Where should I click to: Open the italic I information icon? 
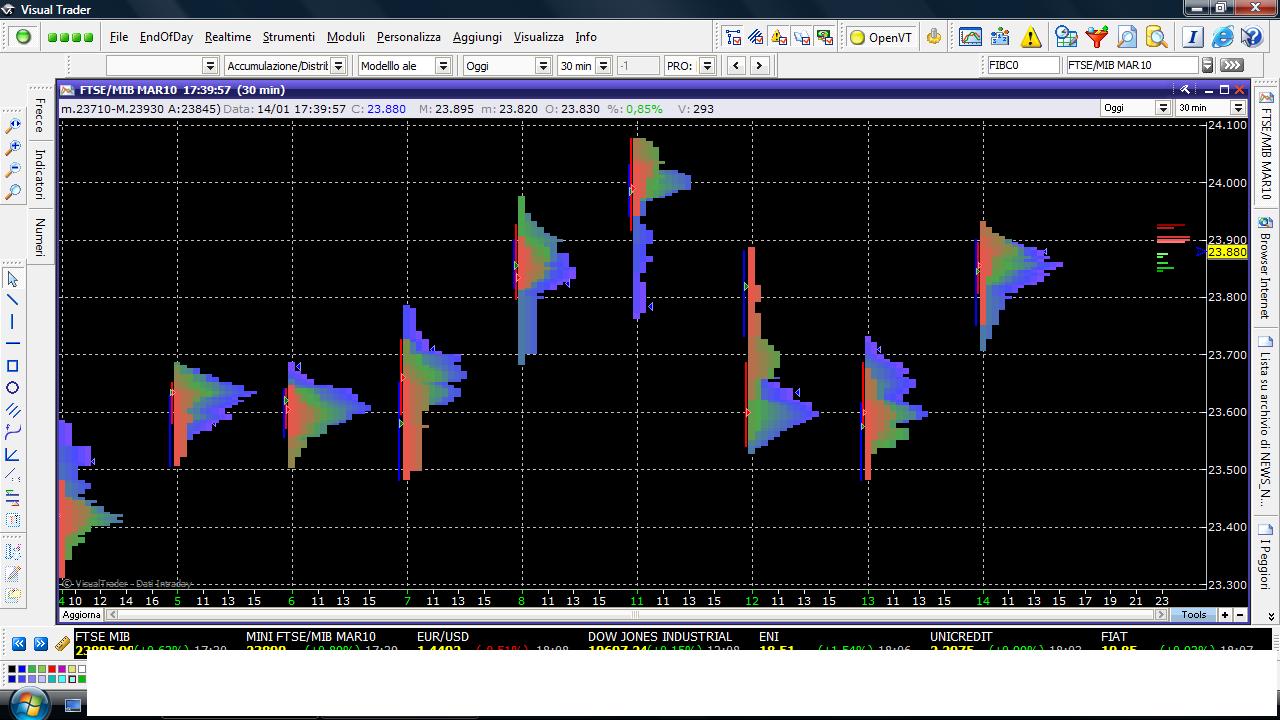[x=1192, y=37]
